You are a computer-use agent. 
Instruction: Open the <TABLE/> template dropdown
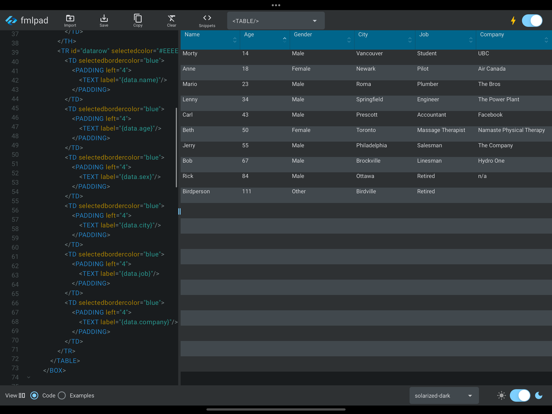(276, 21)
